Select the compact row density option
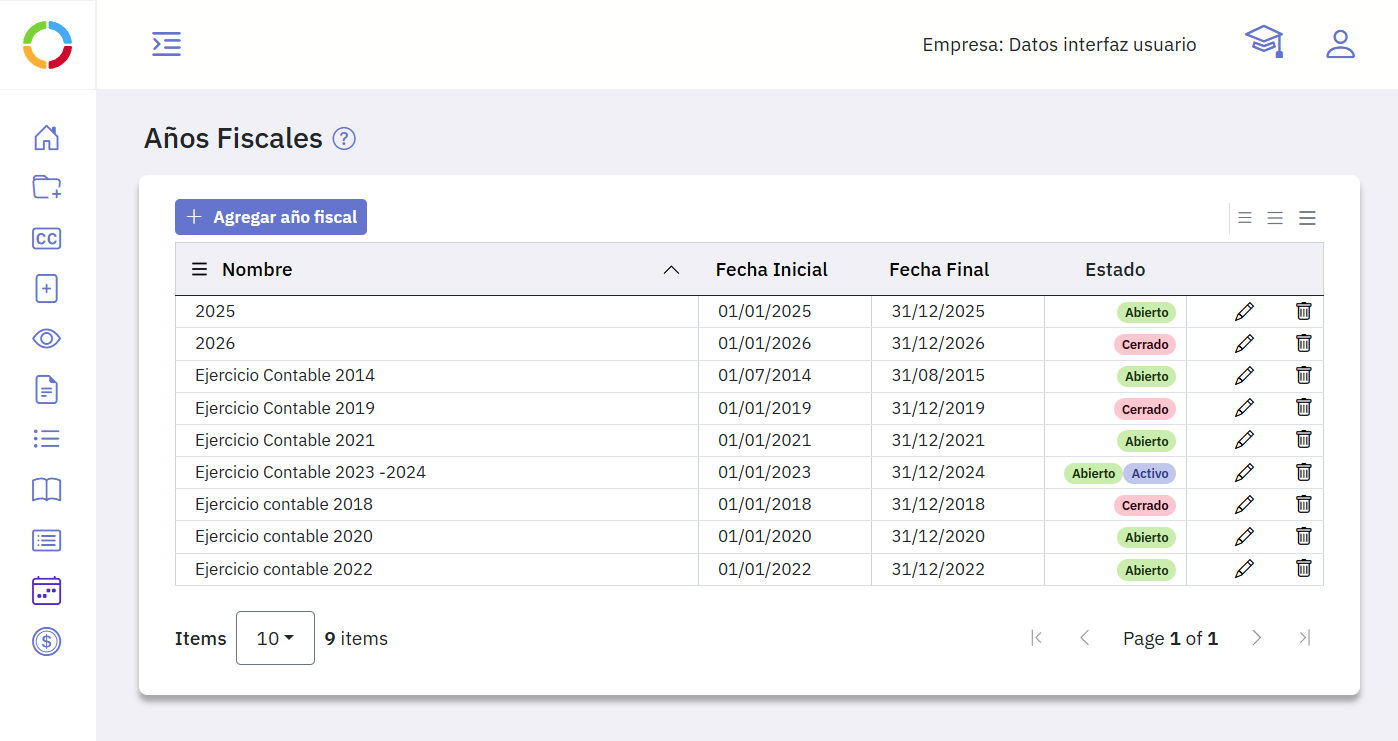 (1245, 218)
